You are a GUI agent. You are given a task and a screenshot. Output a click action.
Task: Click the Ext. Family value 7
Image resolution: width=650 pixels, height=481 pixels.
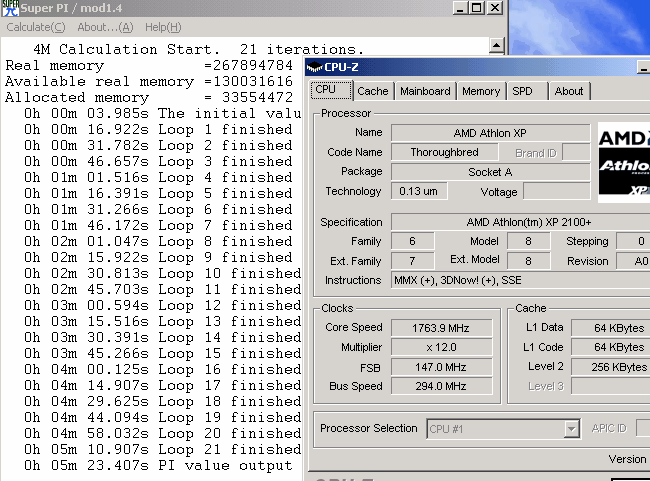coord(412,261)
